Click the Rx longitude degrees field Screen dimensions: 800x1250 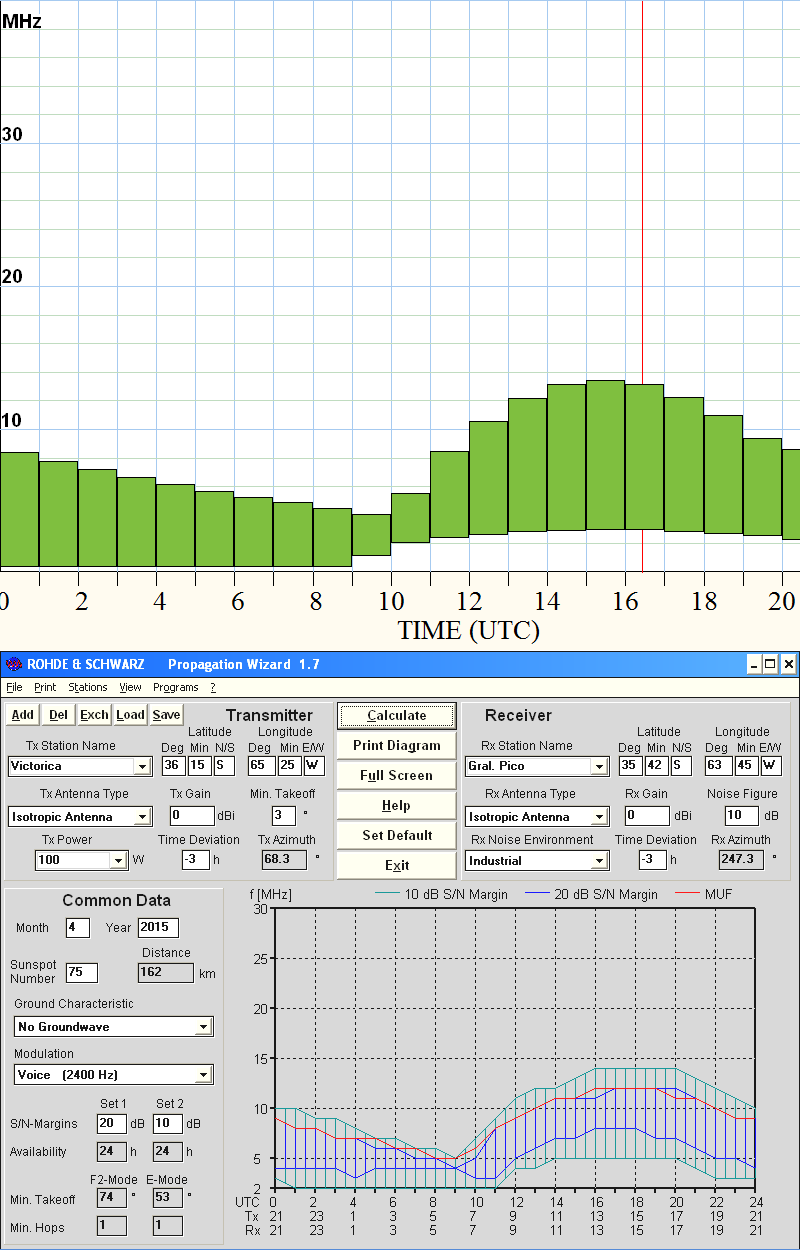[720, 766]
